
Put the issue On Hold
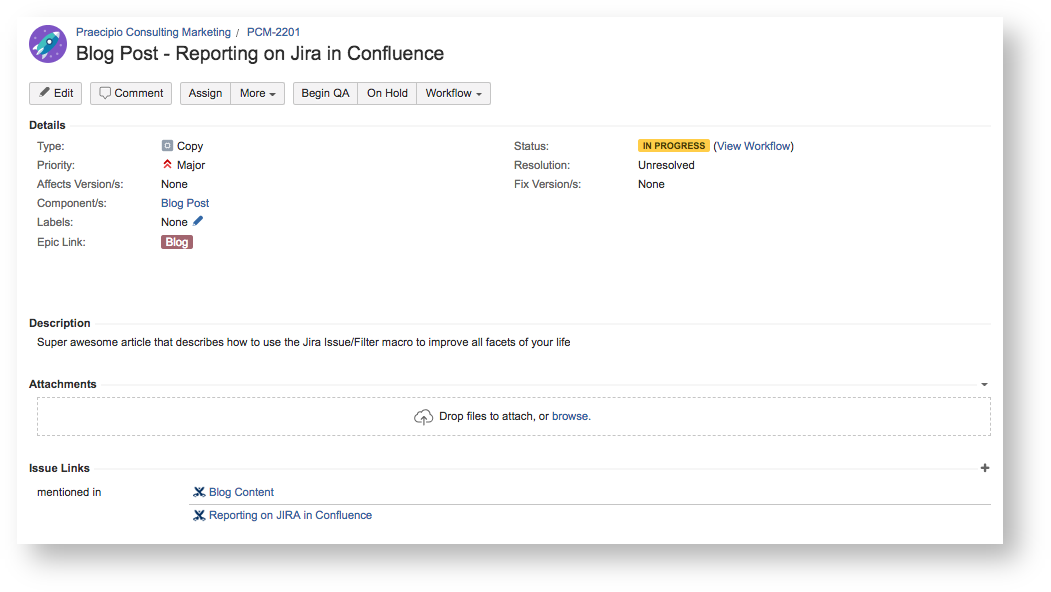click(387, 93)
